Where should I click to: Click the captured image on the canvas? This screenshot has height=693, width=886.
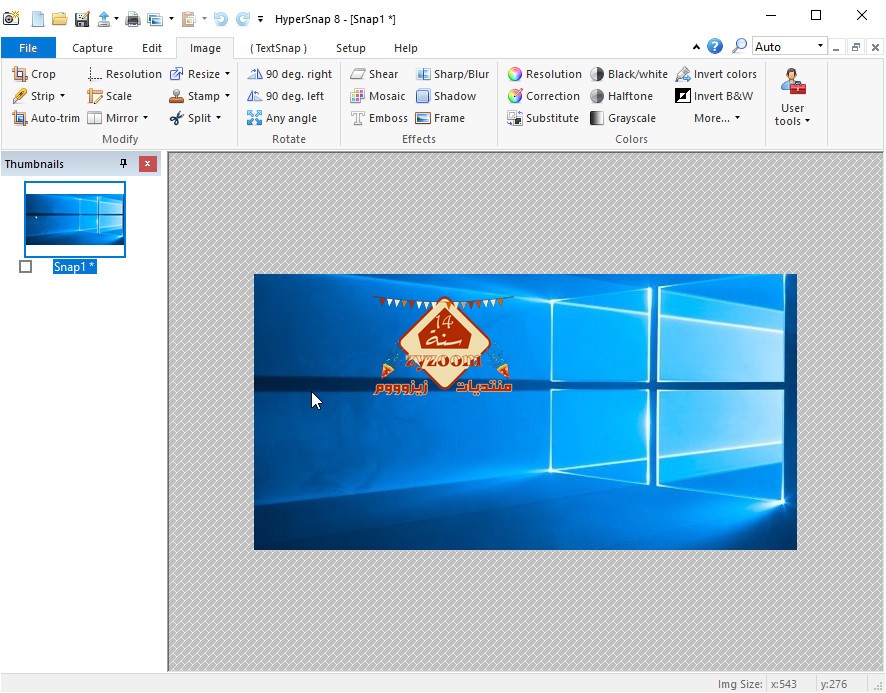525,412
